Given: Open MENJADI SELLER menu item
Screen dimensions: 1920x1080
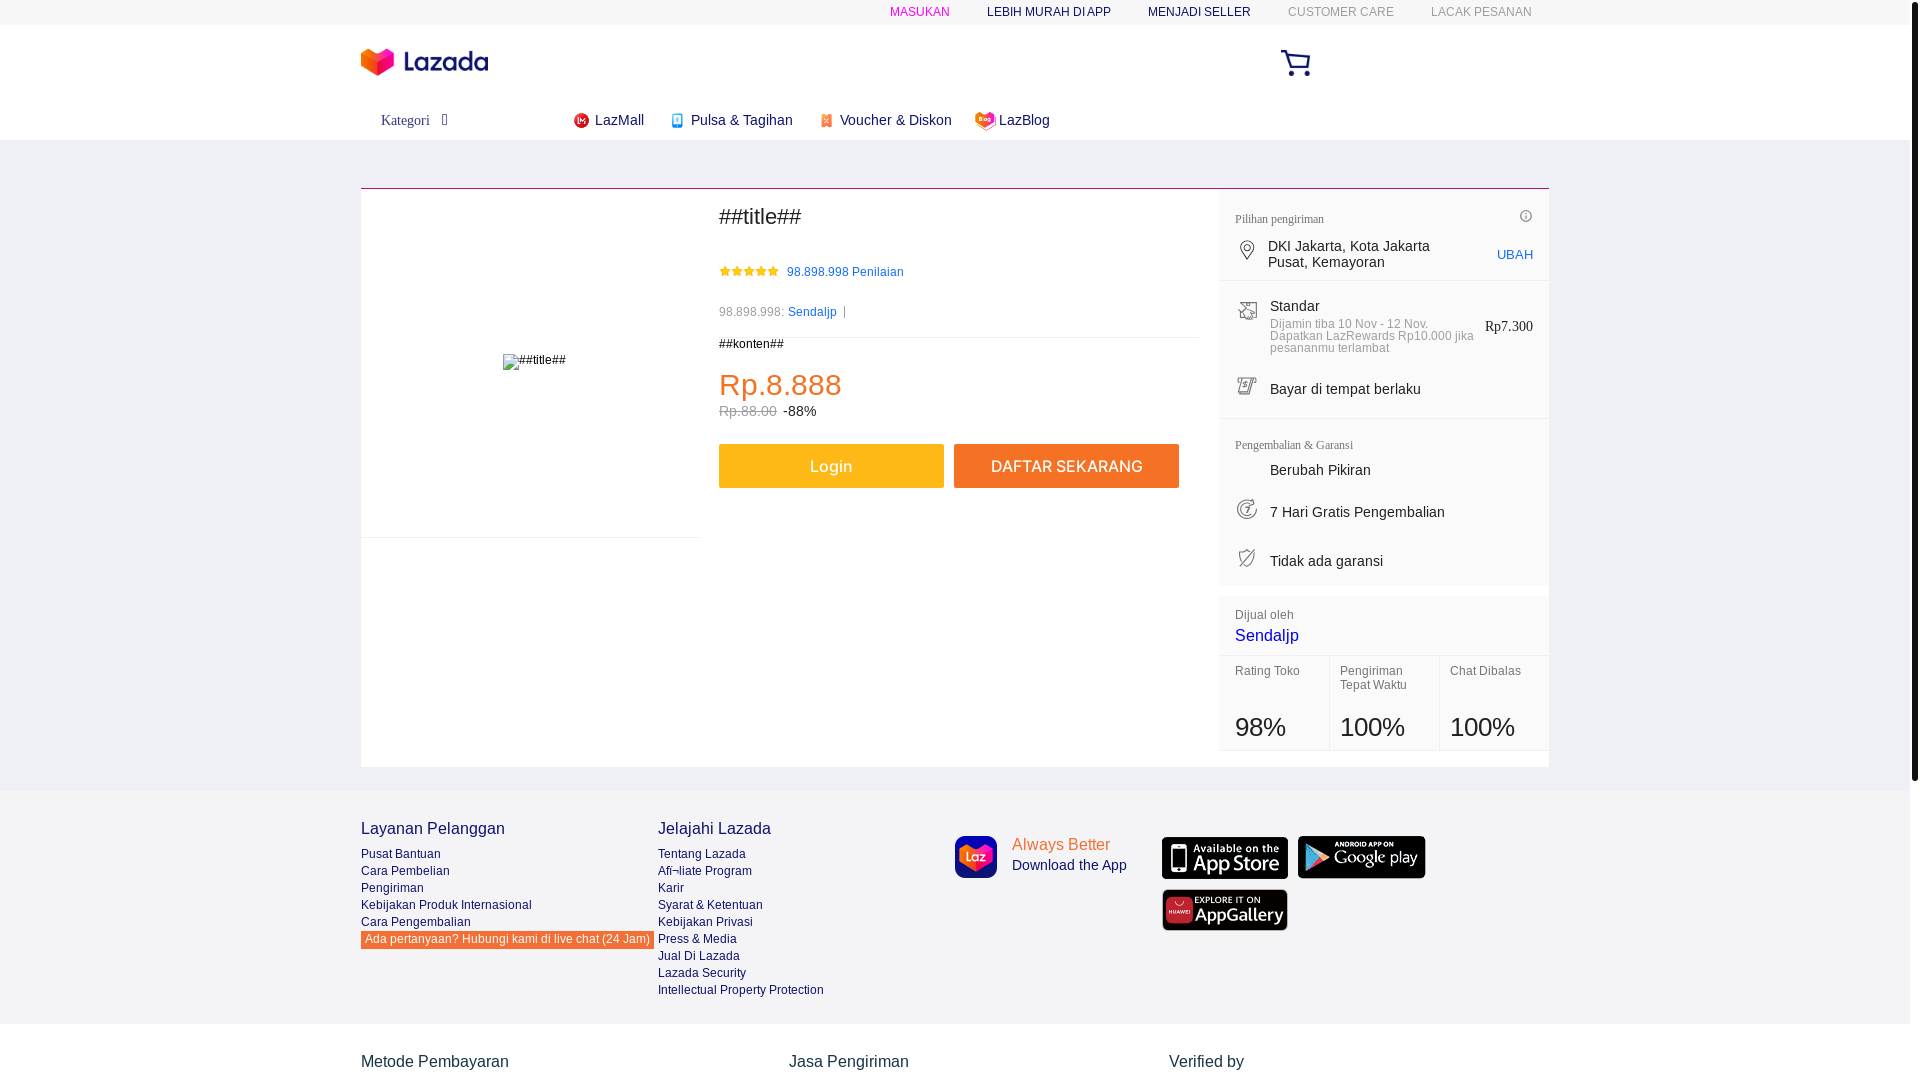Looking at the screenshot, I should click(1199, 12).
